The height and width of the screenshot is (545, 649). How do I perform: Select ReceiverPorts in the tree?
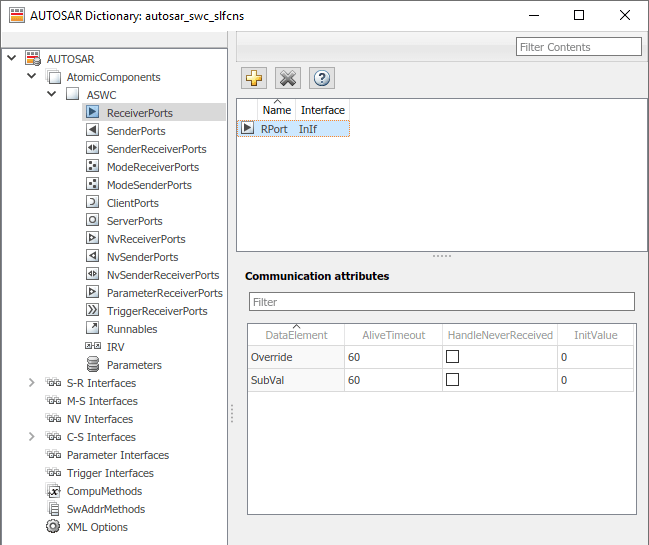[x=139, y=113]
